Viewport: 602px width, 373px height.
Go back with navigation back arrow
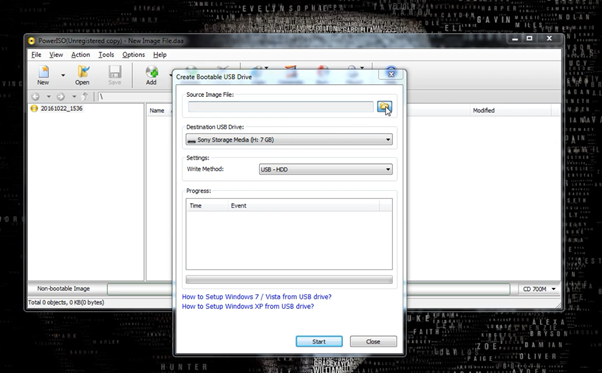[x=36, y=96]
